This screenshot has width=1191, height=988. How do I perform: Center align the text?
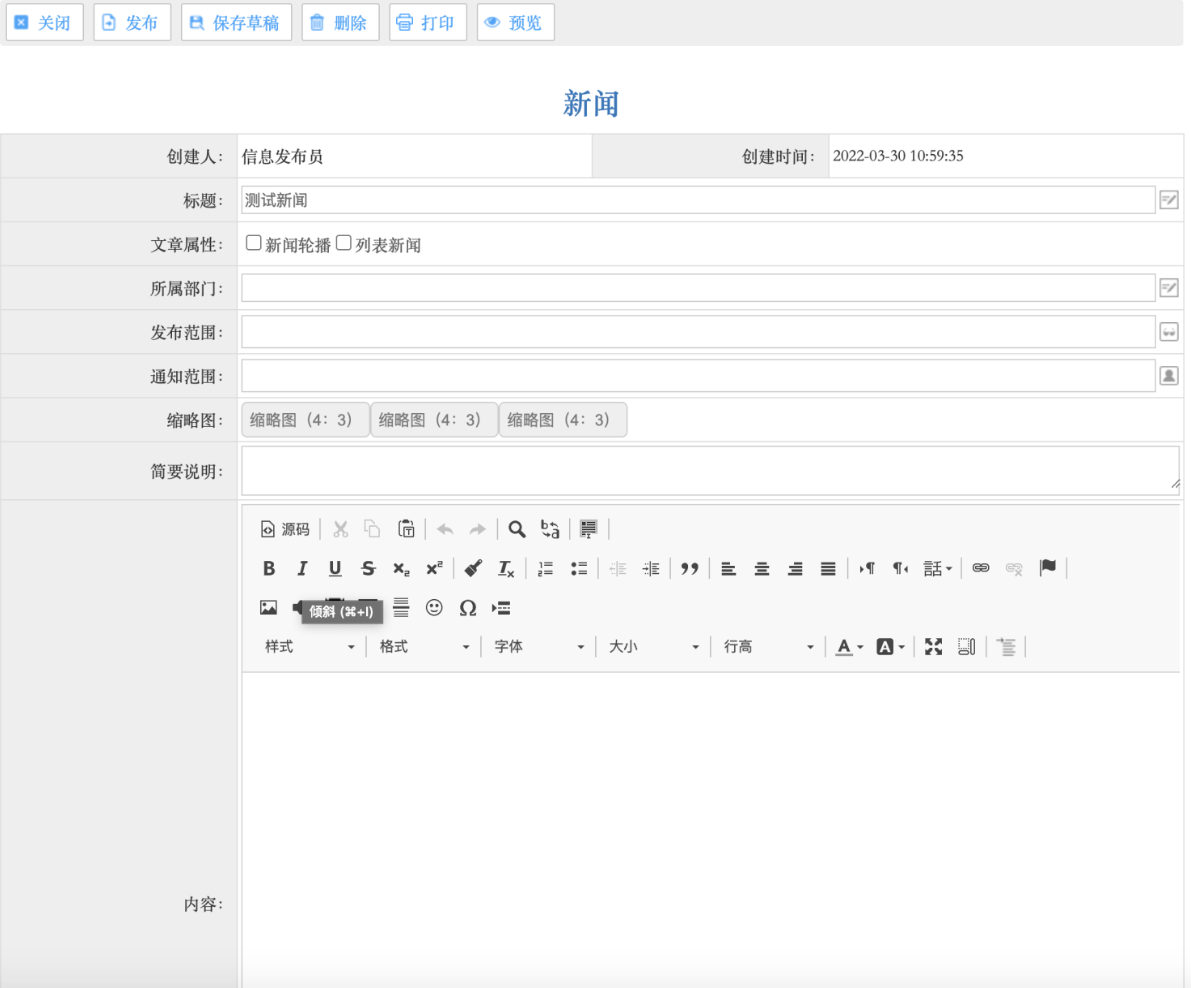(x=762, y=568)
